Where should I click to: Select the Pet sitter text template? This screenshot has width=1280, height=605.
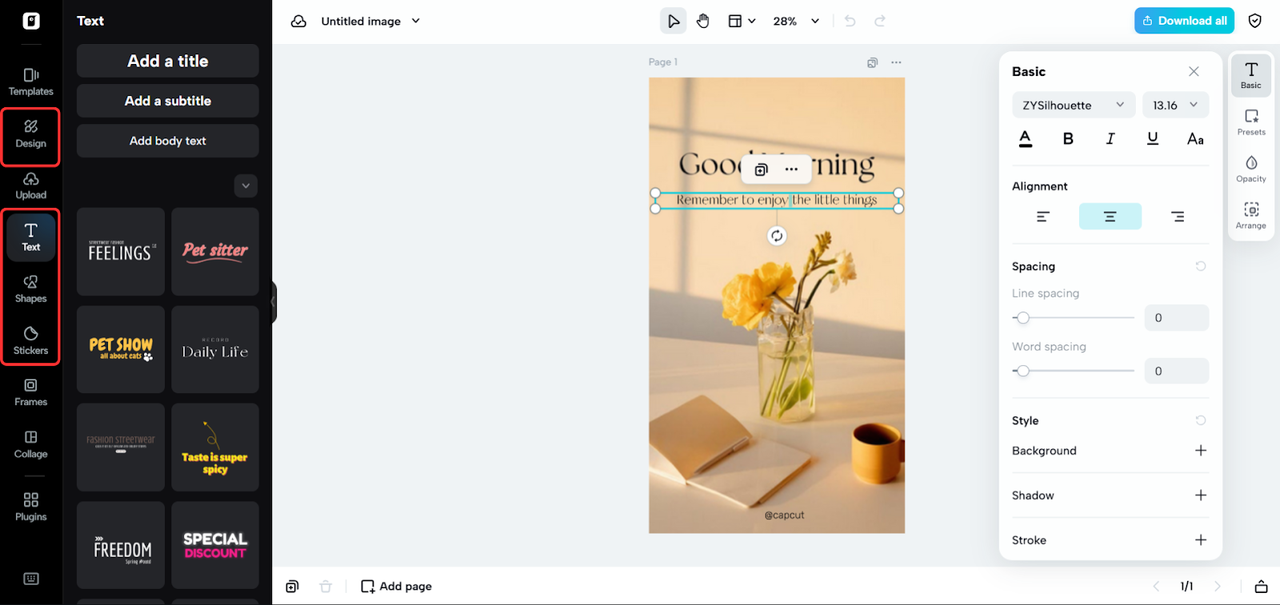[x=214, y=251]
